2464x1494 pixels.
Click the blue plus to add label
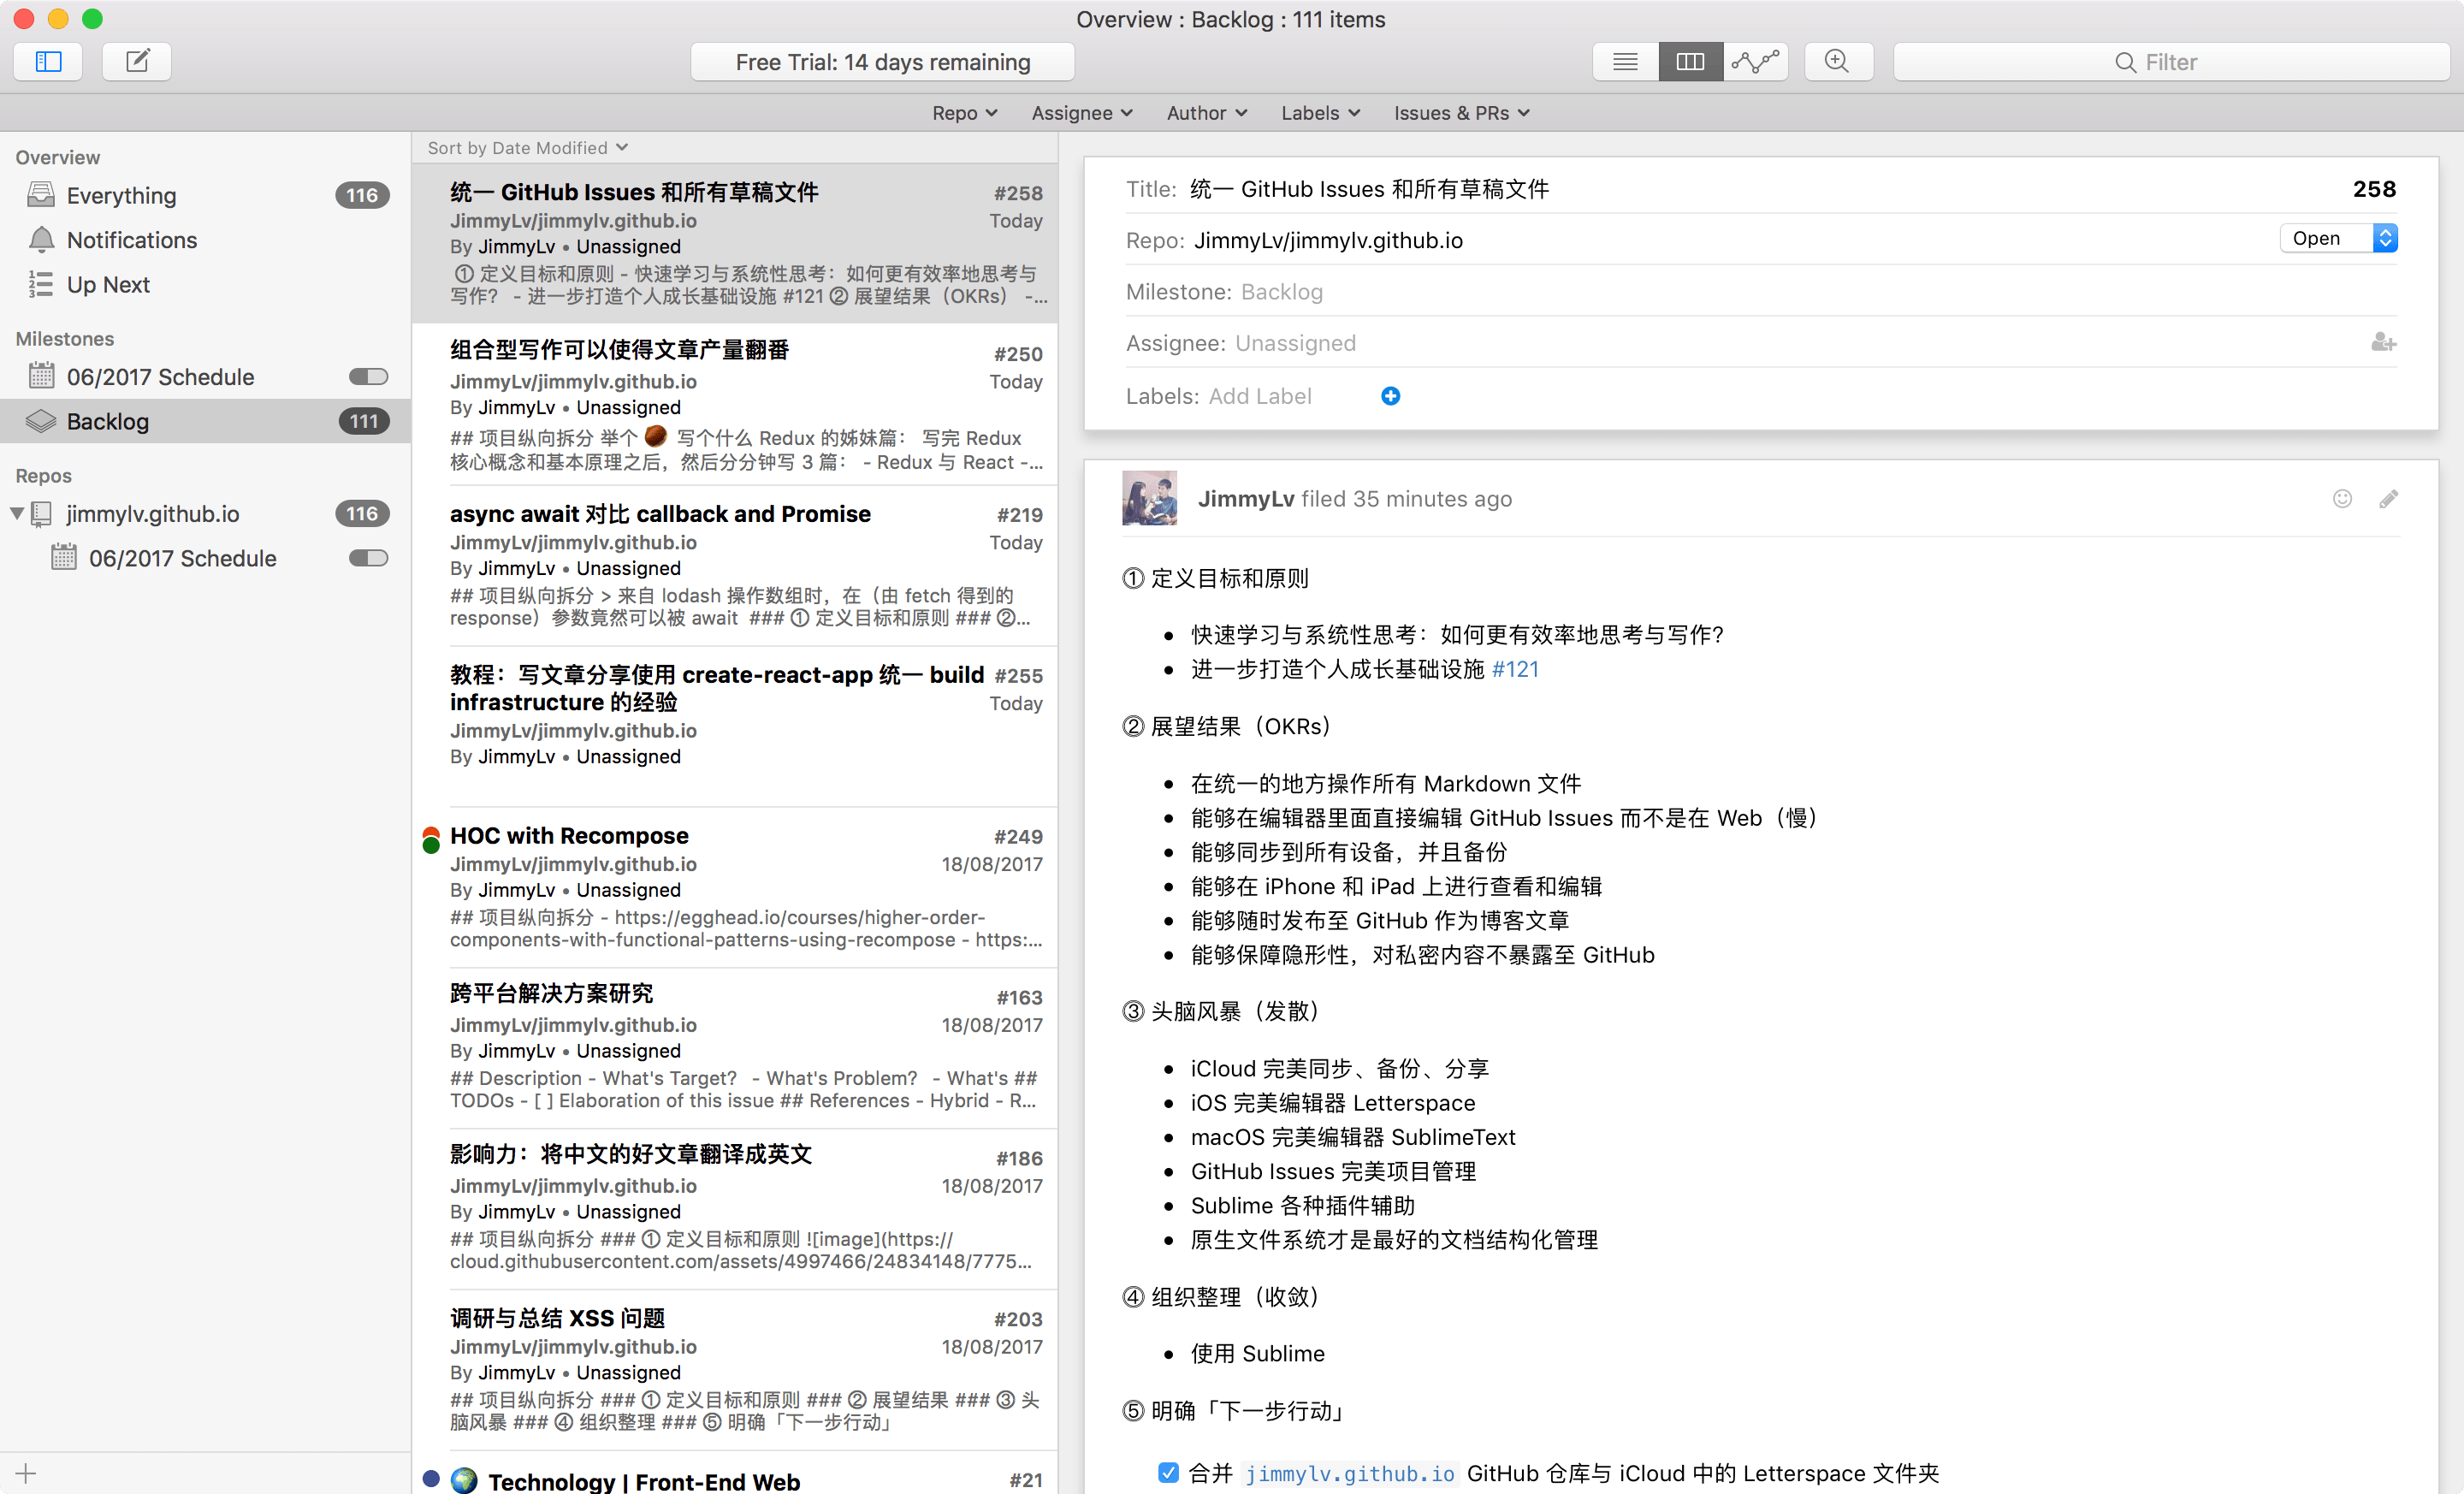pyautogui.click(x=1390, y=396)
